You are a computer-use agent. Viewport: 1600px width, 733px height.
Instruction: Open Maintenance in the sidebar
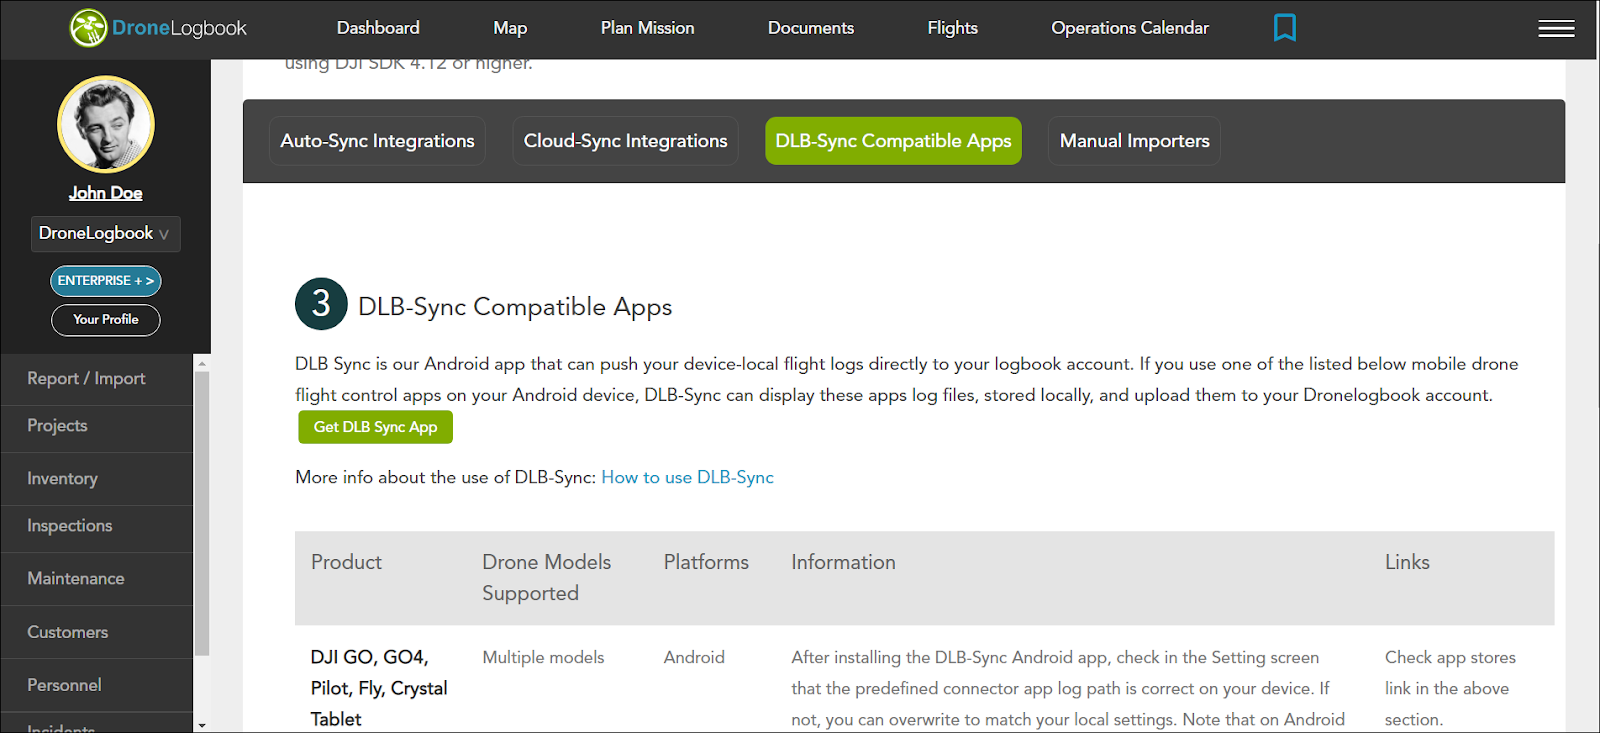[97, 579]
